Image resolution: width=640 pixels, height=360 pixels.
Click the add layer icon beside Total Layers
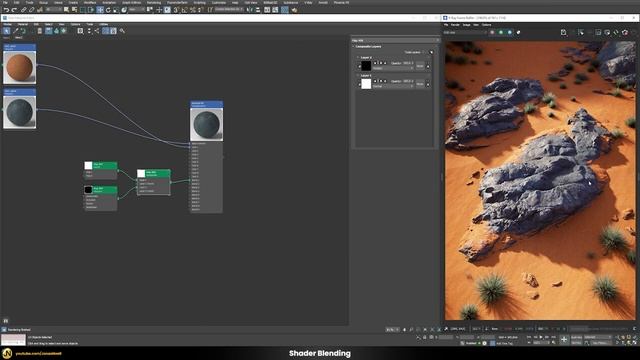tap(431, 52)
